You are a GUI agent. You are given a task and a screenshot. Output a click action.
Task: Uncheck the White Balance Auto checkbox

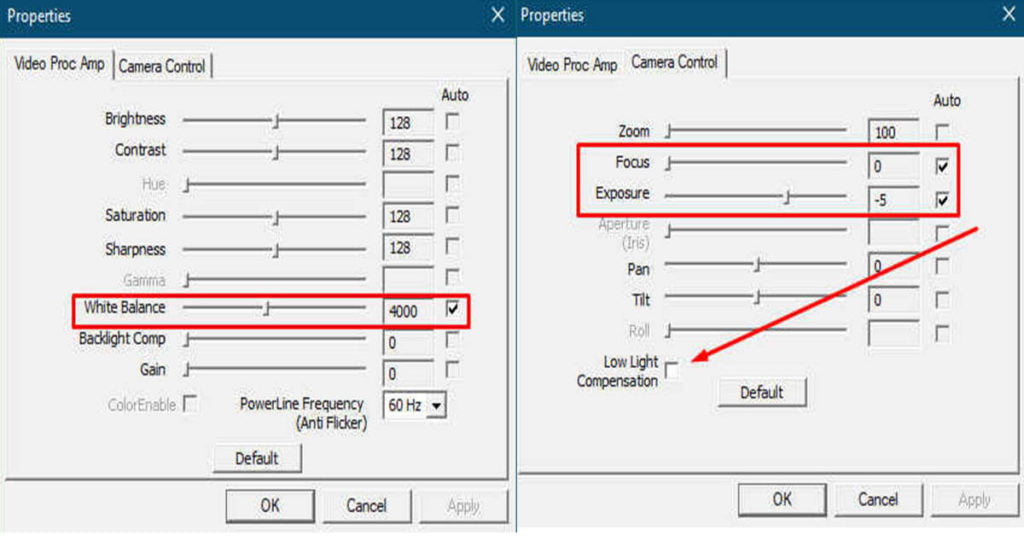pos(454,310)
